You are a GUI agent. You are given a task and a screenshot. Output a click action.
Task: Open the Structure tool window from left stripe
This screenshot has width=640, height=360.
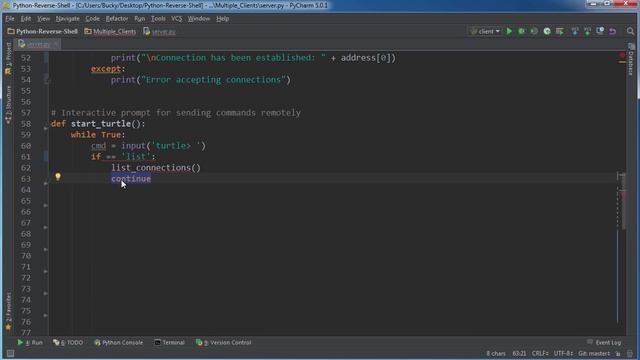click(8, 105)
